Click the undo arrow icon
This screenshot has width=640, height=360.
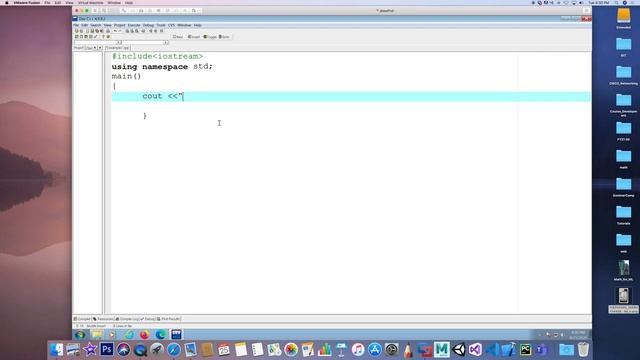click(x=115, y=31)
